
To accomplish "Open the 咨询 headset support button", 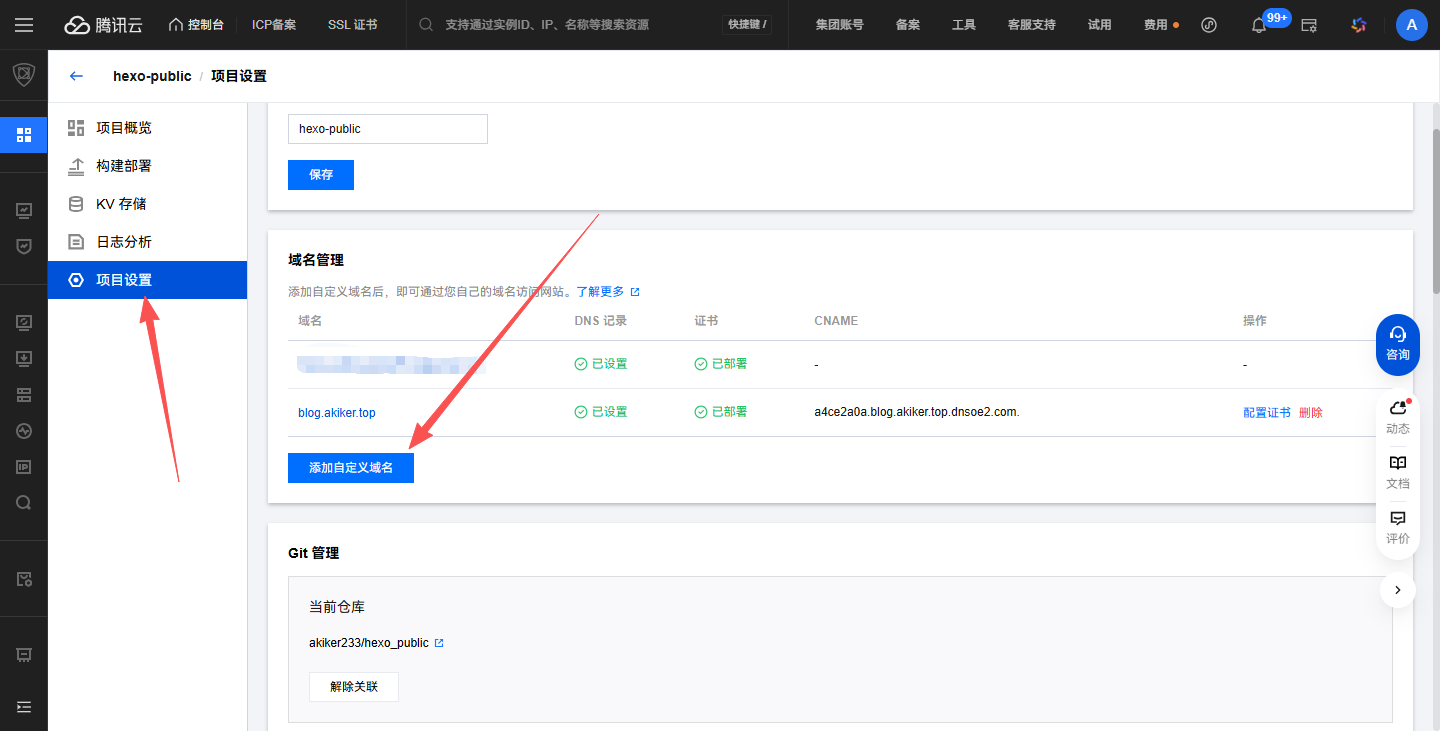I will (x=1397, y=344).
